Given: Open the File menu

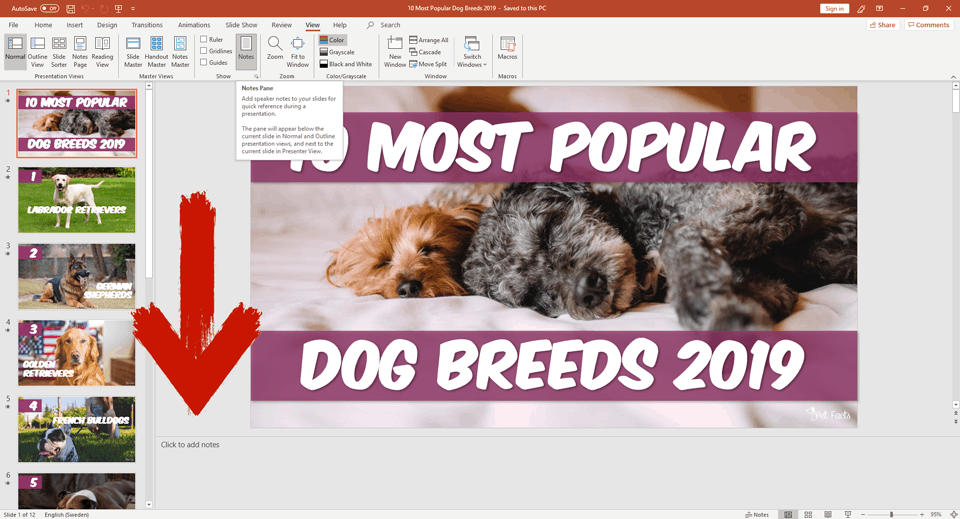Looking at the screenshot, I should pos(13,25).
